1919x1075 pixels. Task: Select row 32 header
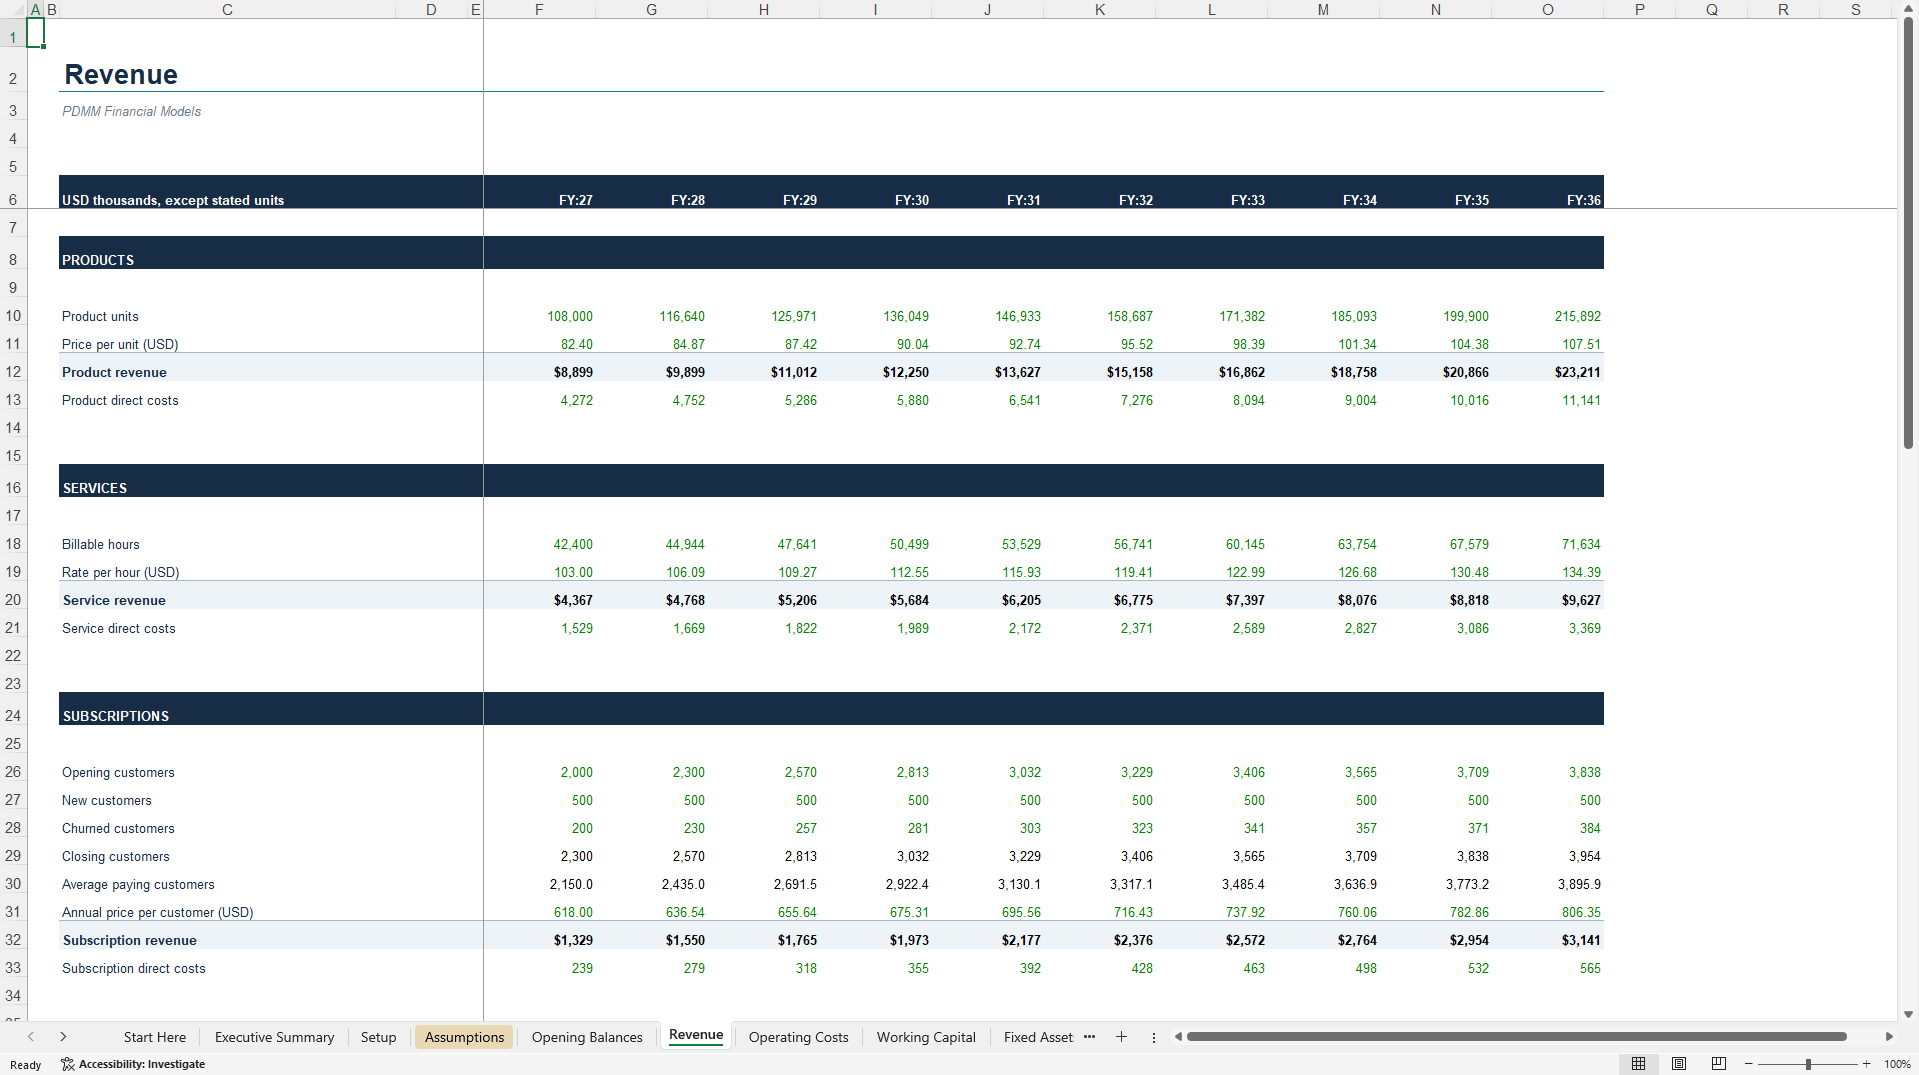click(13, 940)
